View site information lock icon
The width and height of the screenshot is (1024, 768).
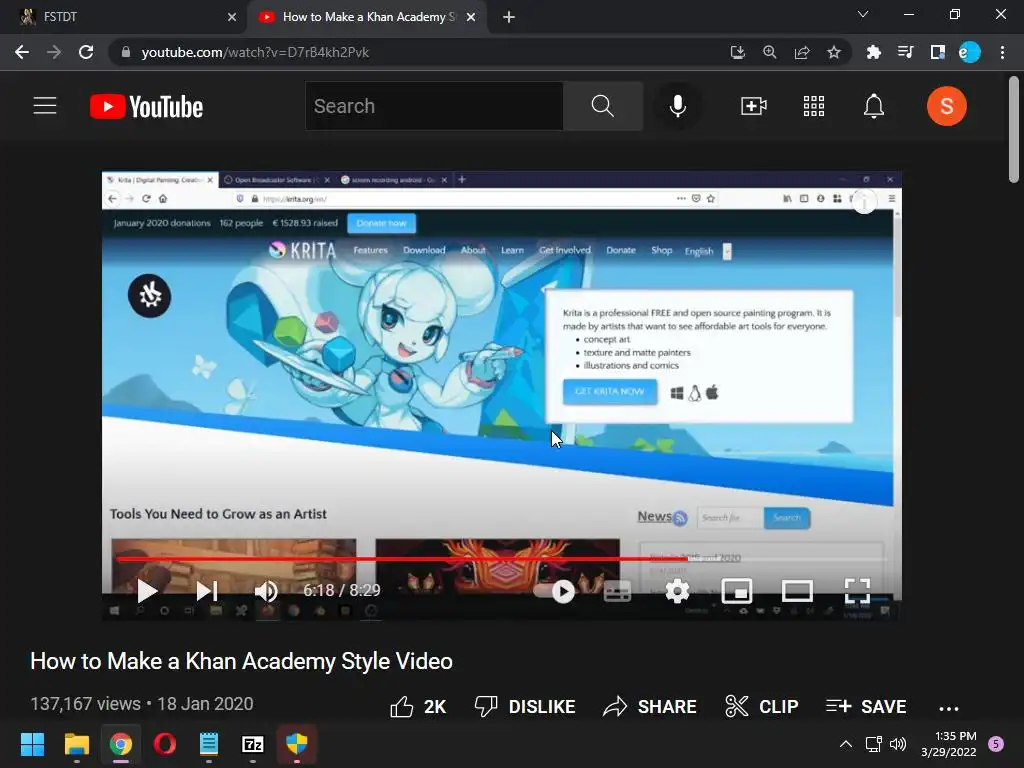[x=126, y=52]
